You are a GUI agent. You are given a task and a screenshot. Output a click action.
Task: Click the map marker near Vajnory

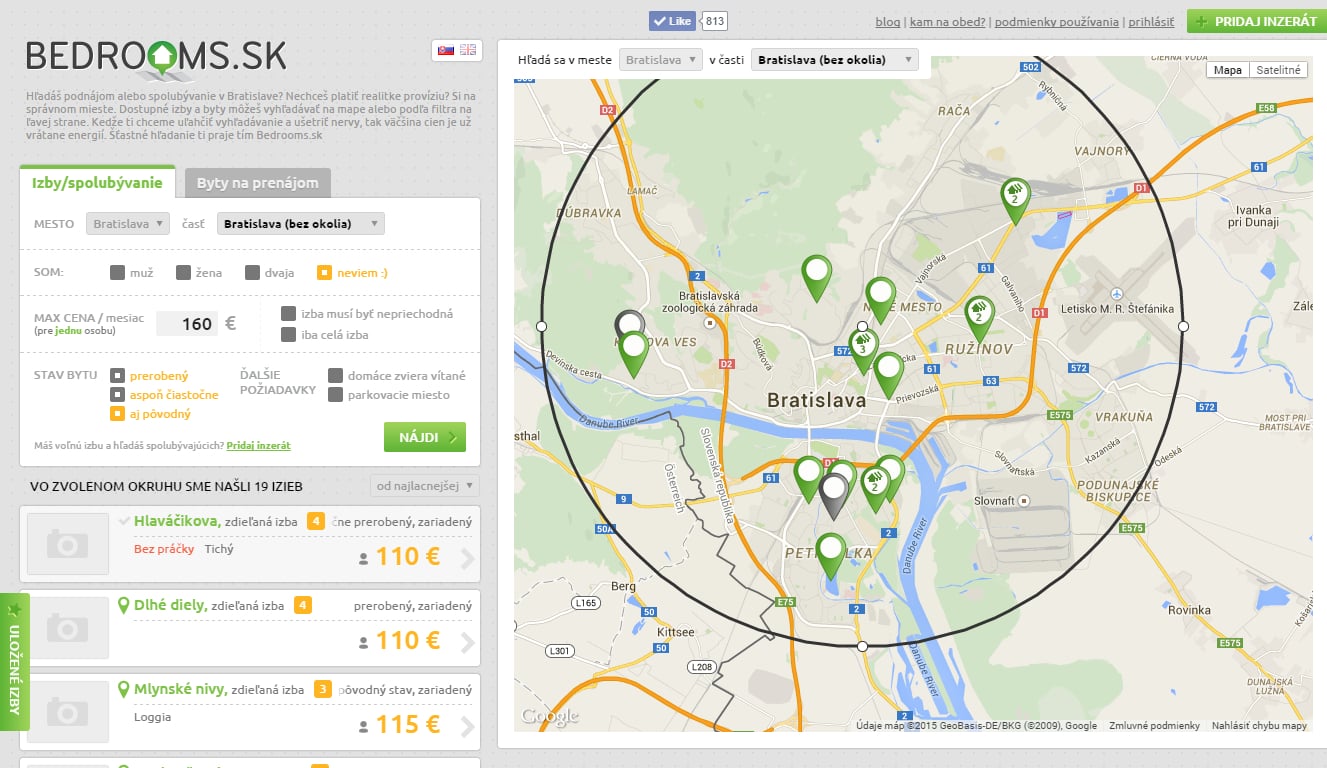click(x=1014, y=195)
